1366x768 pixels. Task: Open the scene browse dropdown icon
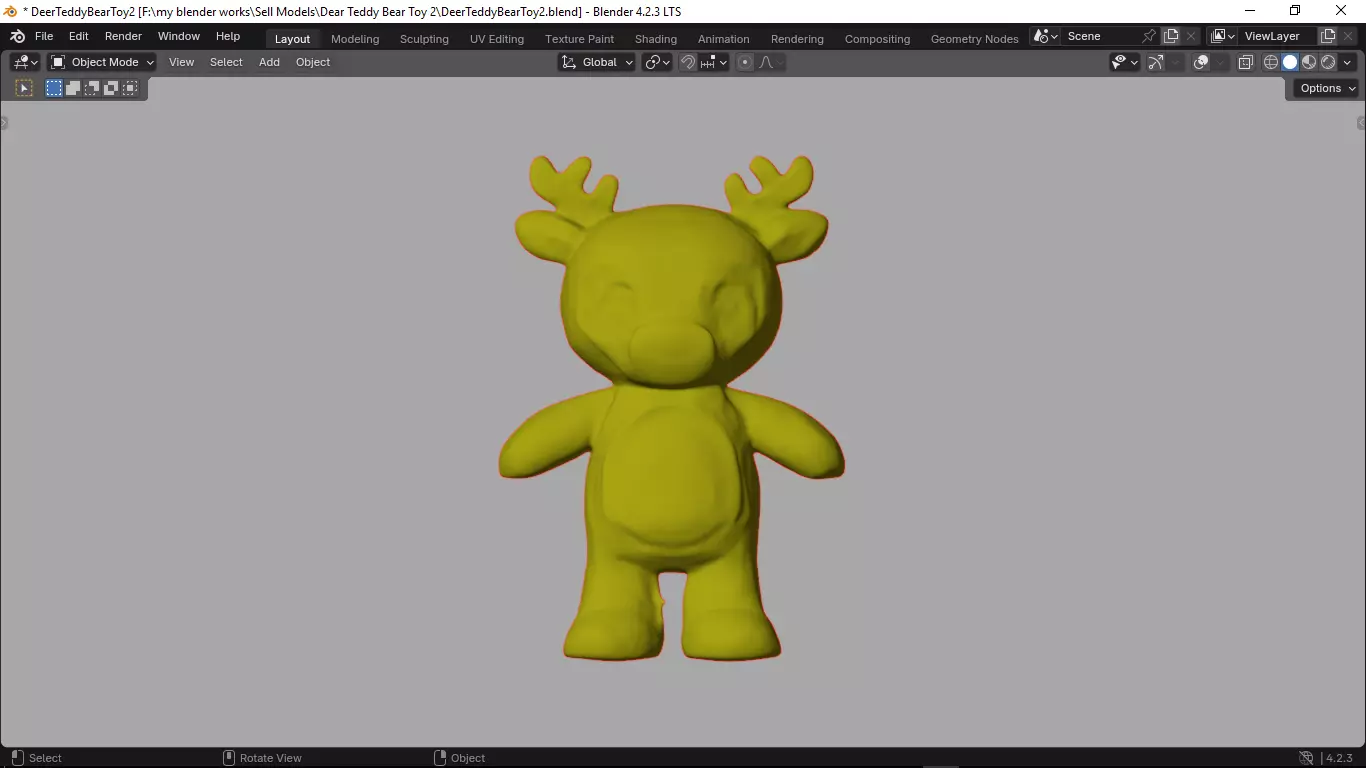tap(1046, 36)
